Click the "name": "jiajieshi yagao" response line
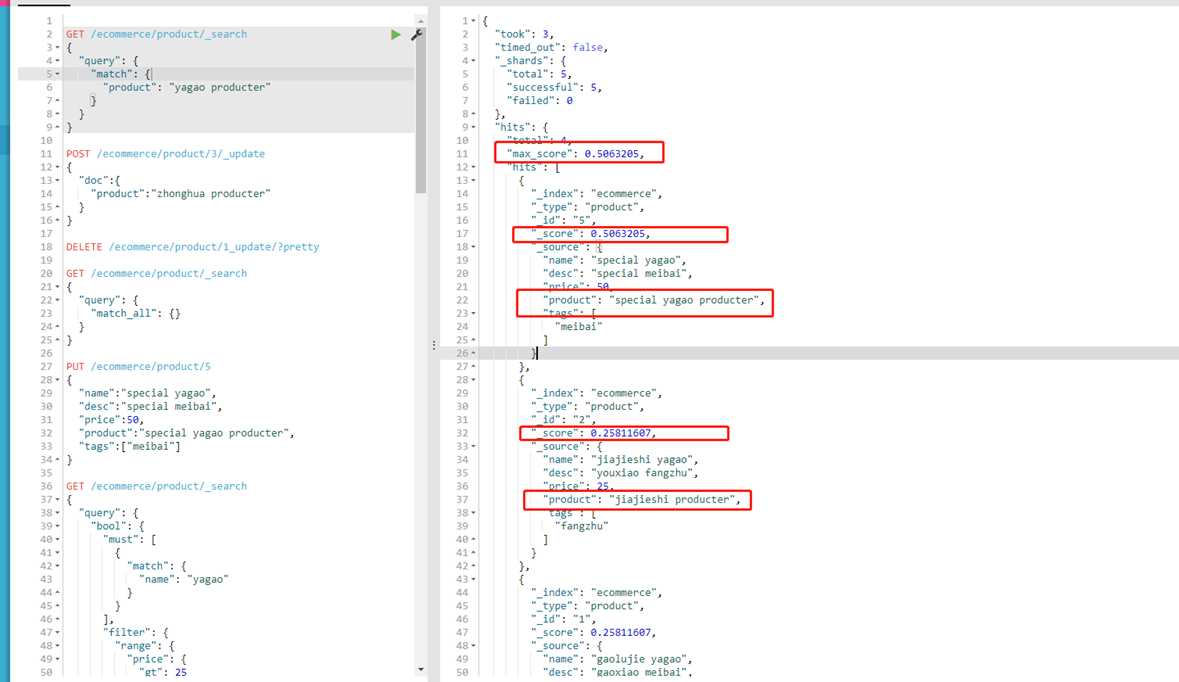 (620, 459)
